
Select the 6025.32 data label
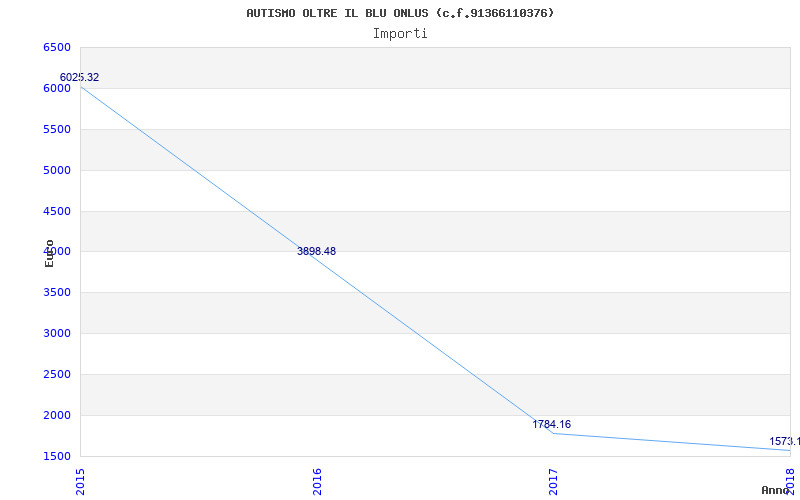tap(80, 78)
